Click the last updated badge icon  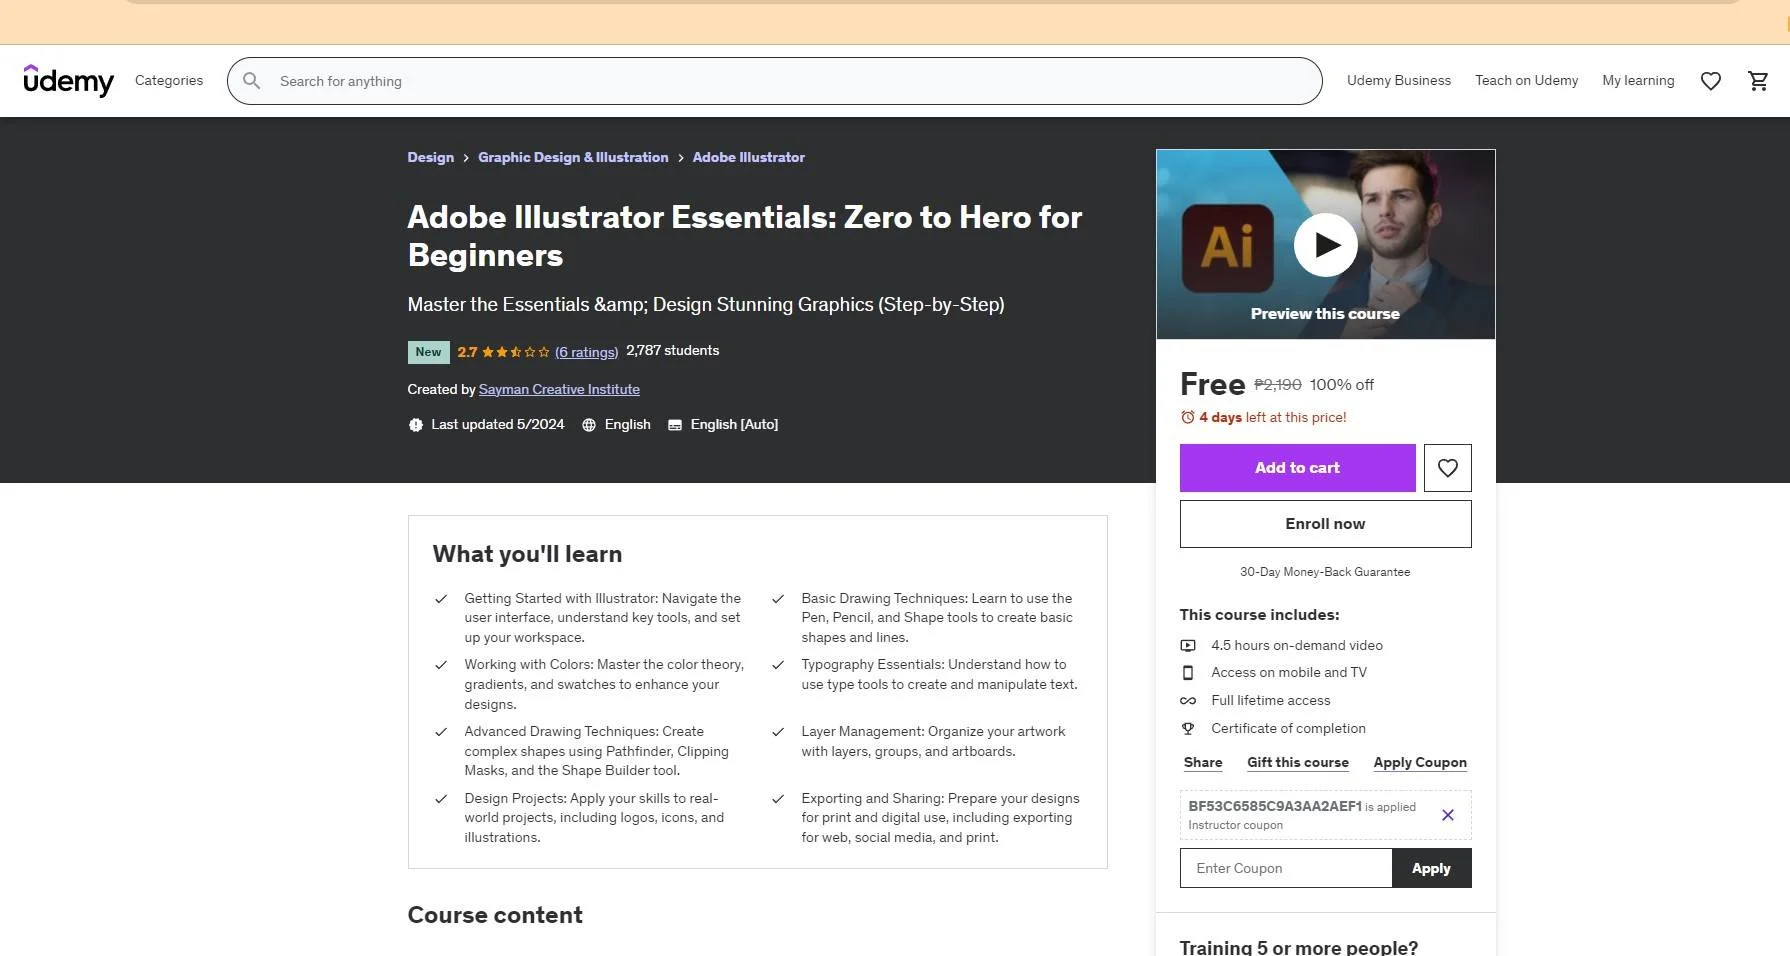pyautogui.click(x=416, y=425)
